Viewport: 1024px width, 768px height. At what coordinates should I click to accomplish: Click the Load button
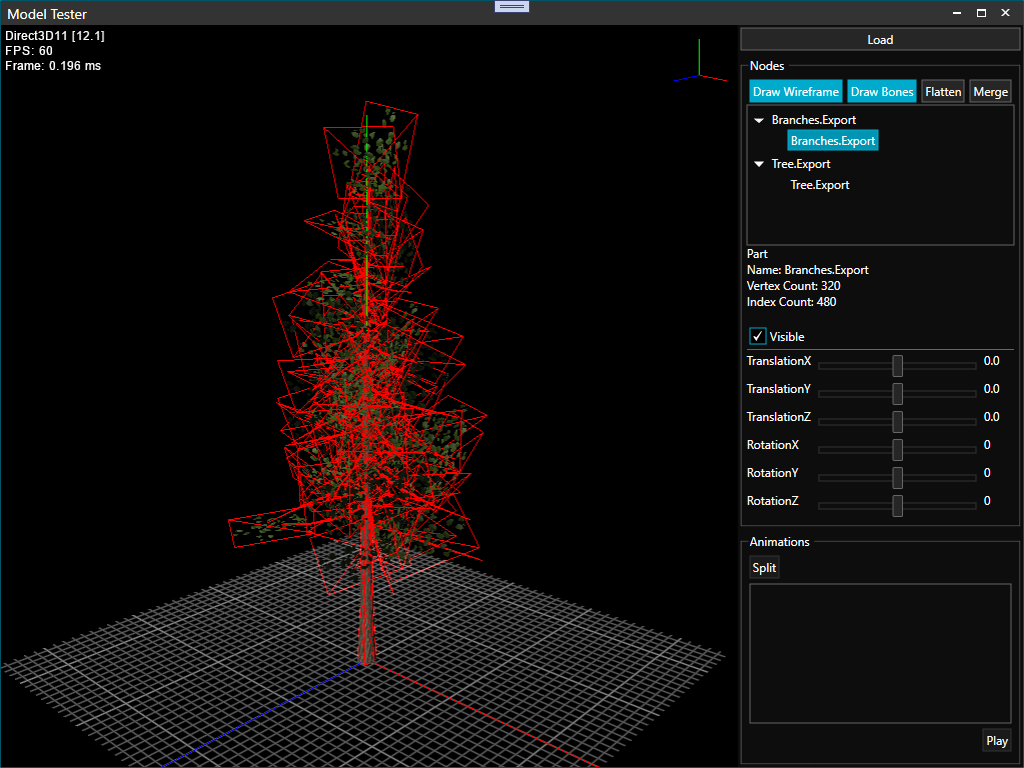tap(880, 39)
